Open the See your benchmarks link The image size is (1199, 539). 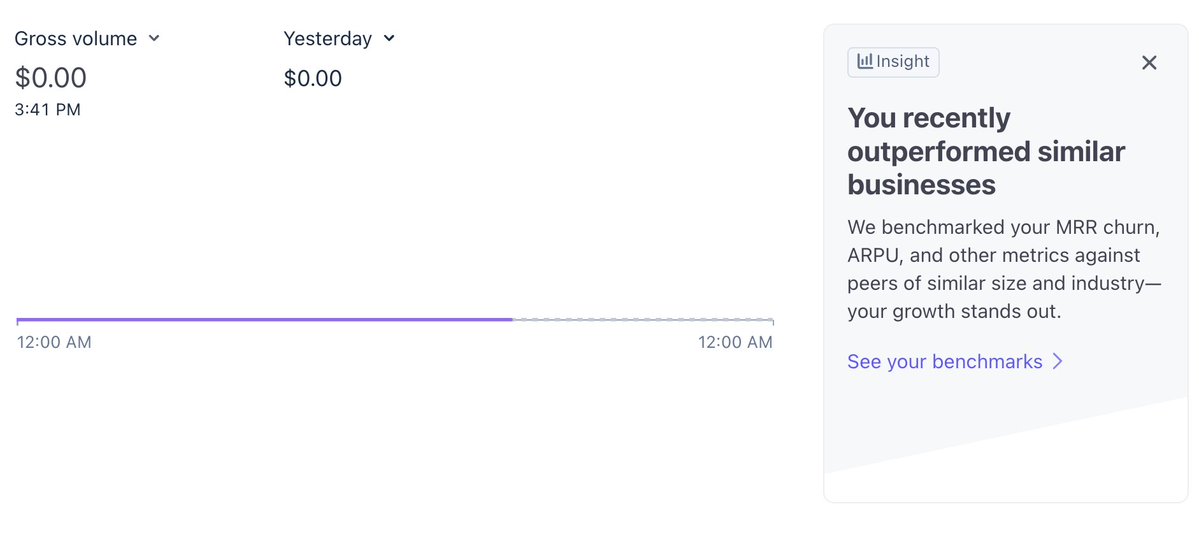[955, 362]
